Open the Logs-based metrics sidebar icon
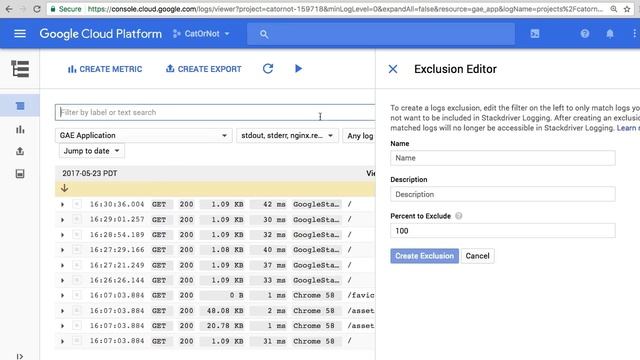 pyautogui.click(x=20, y=130)
